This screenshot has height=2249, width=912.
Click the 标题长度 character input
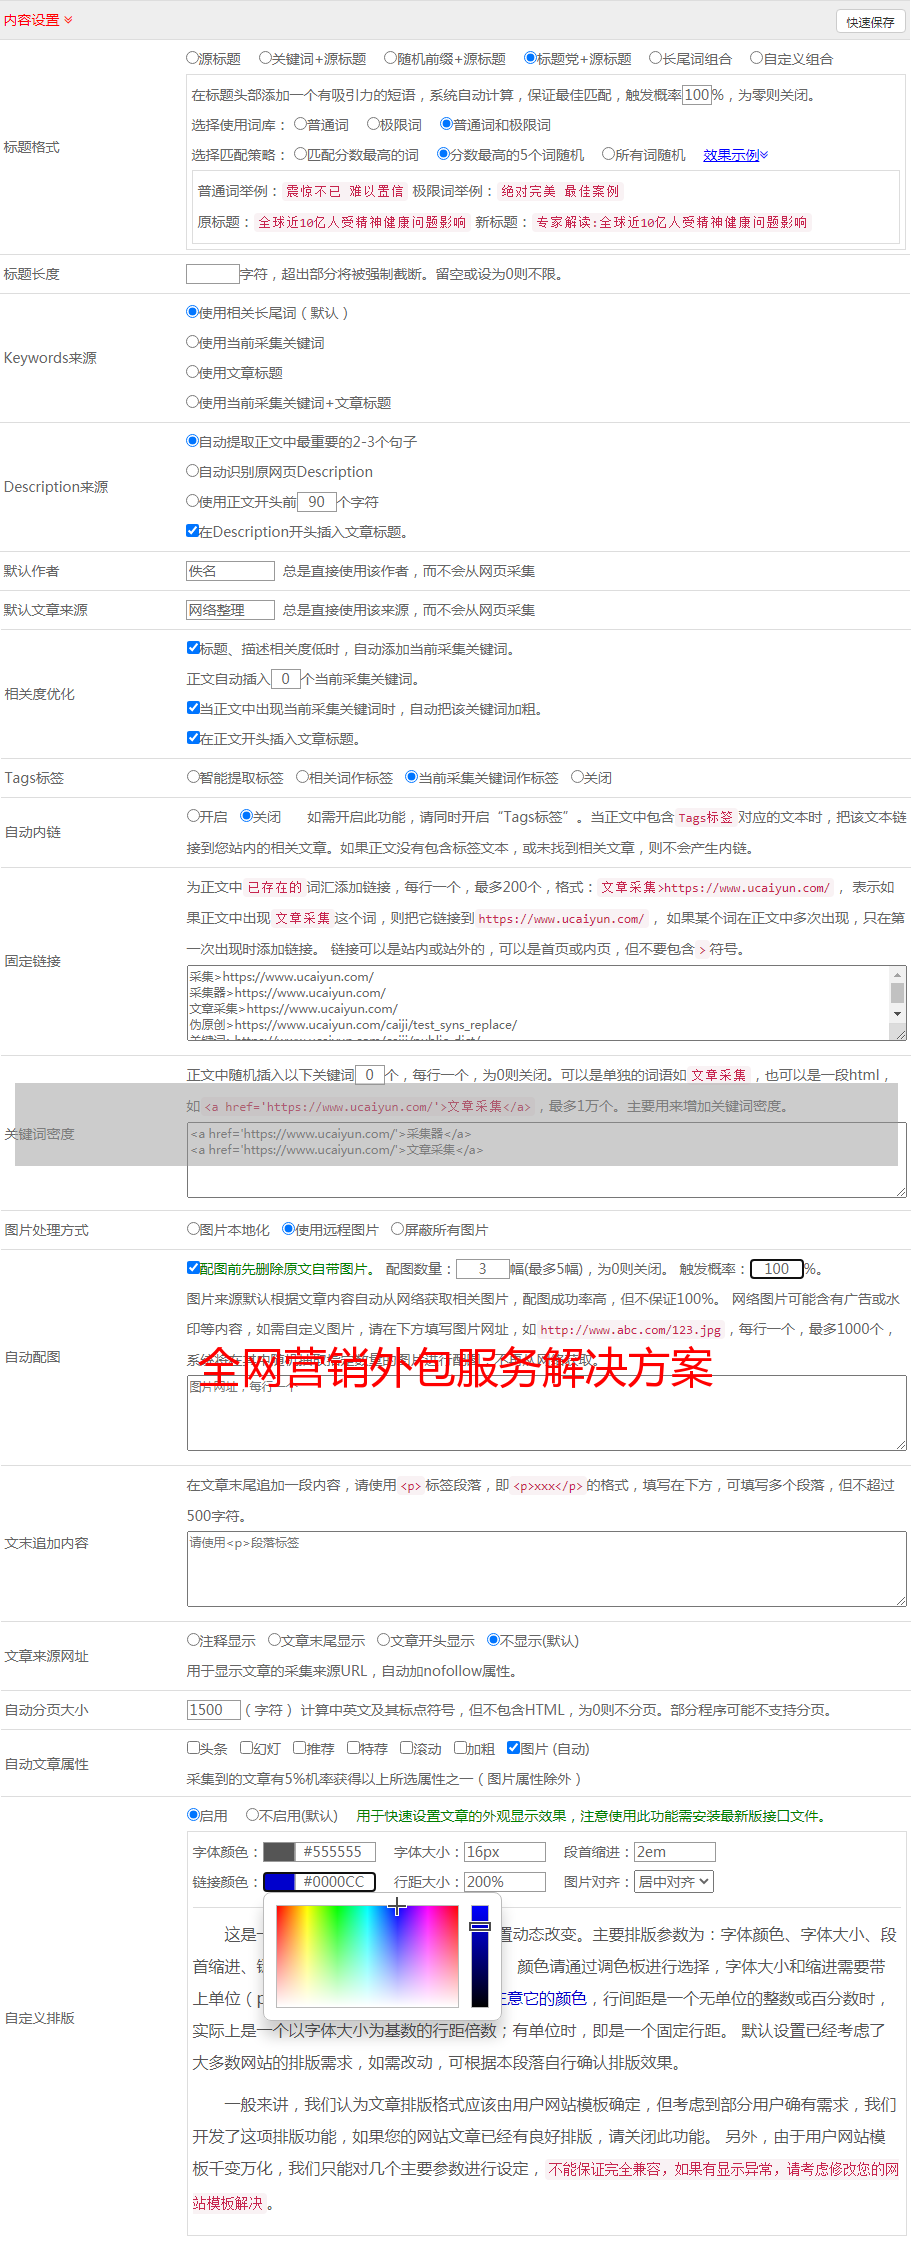213,274
